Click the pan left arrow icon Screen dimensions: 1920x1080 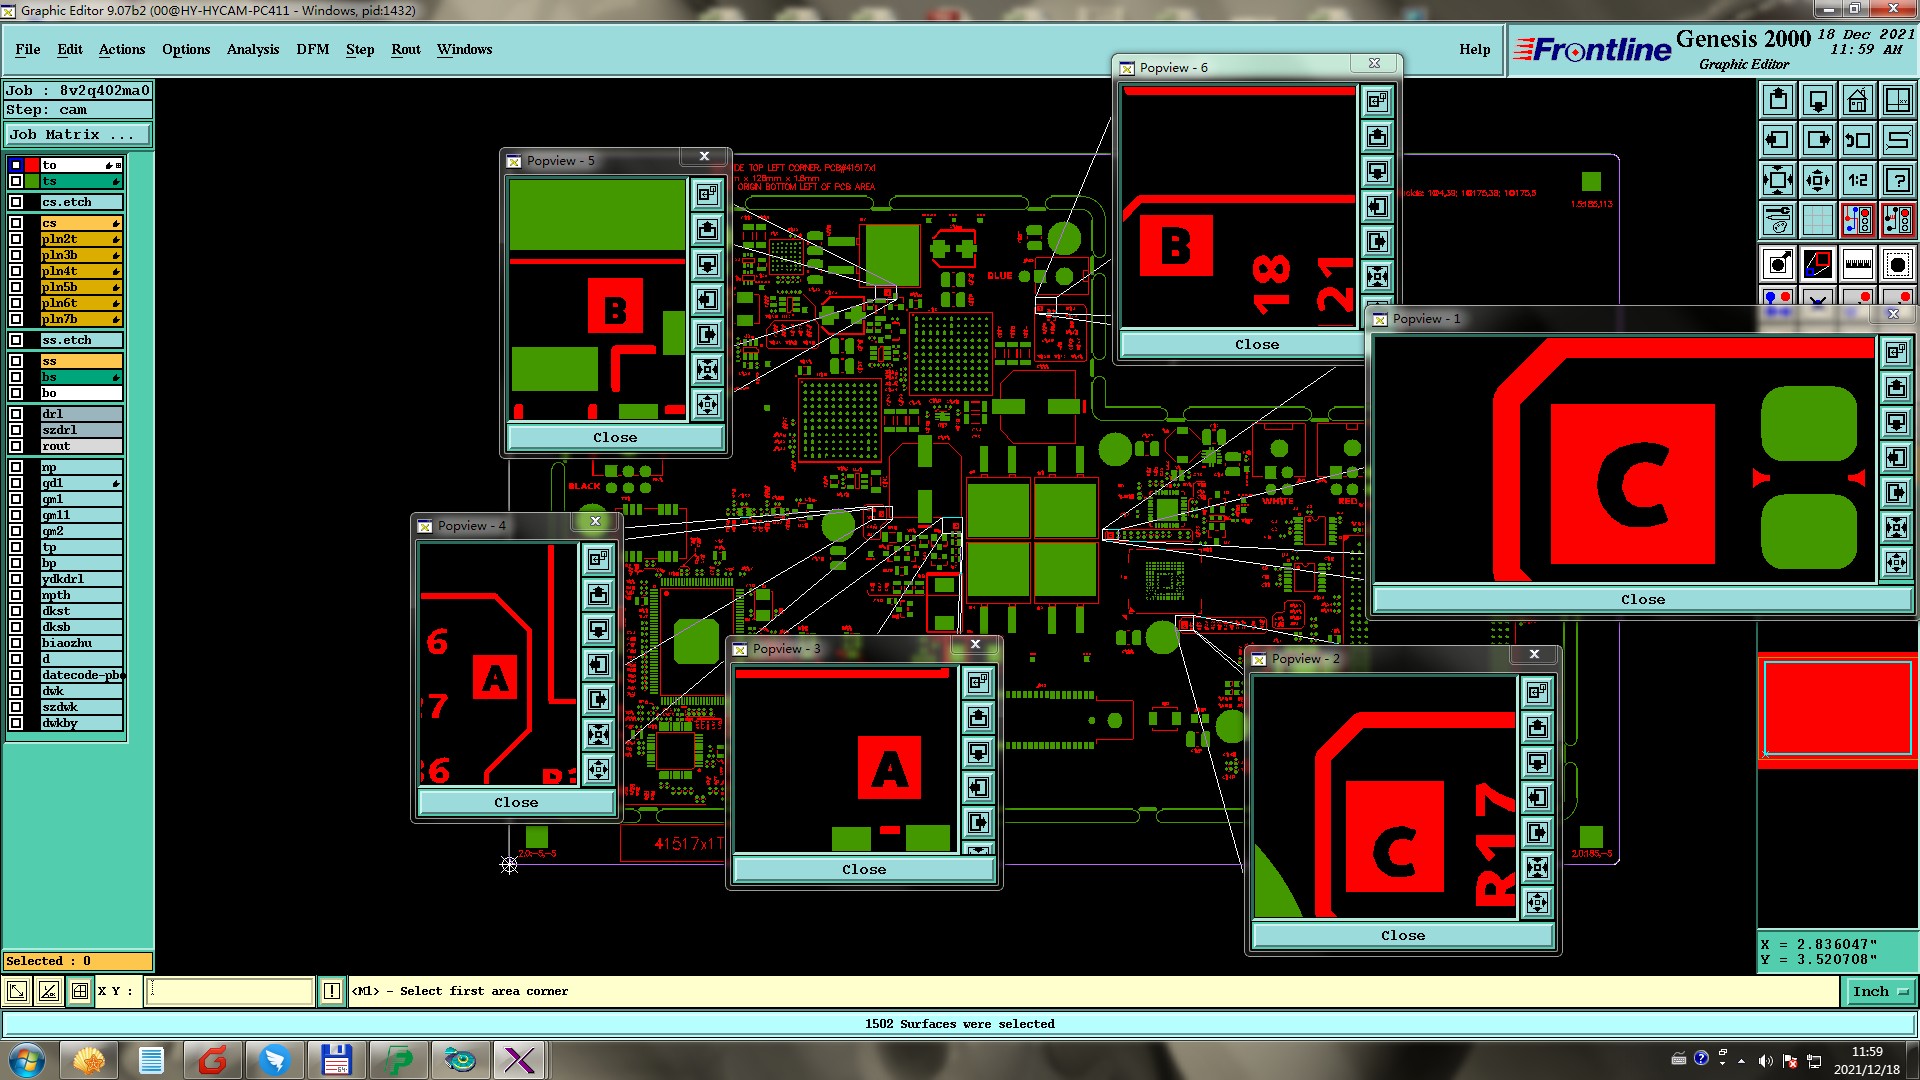coord(1777,140)
